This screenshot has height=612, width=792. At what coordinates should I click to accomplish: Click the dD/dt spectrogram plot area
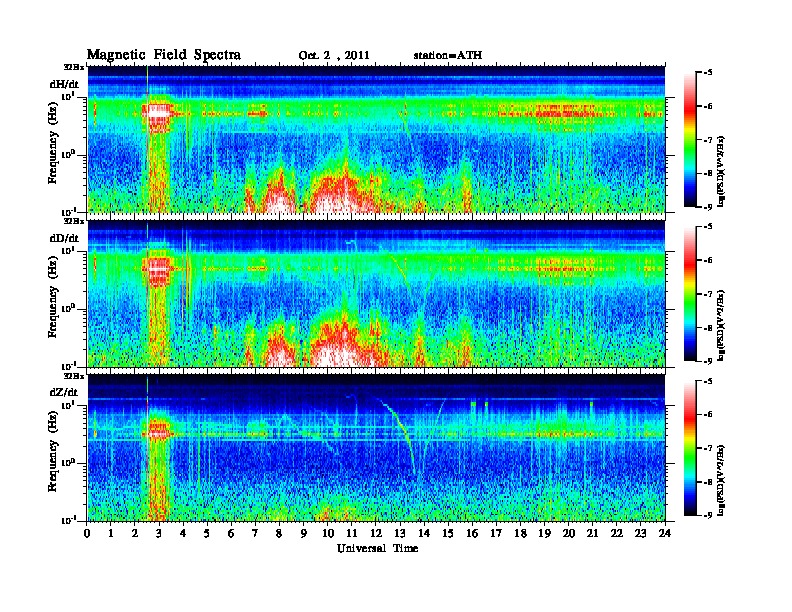pyautogui.click(x=376, y=293)
